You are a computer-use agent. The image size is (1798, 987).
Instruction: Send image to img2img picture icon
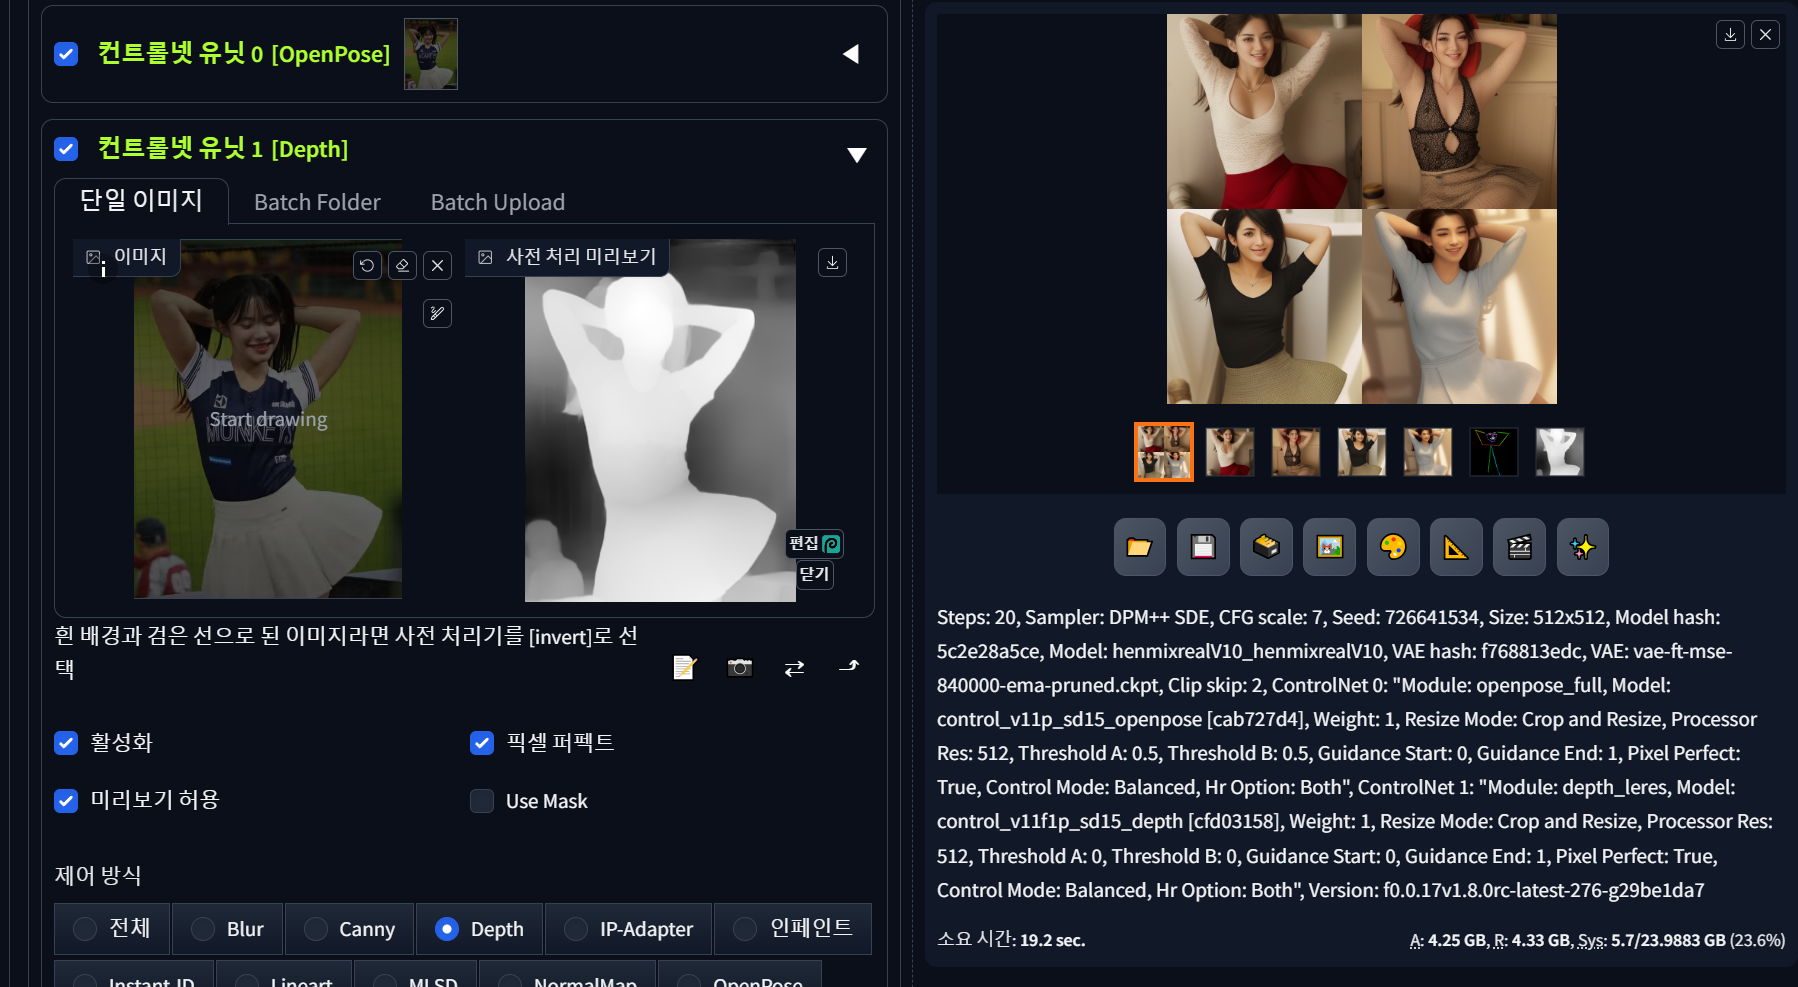coord(1329,547)
